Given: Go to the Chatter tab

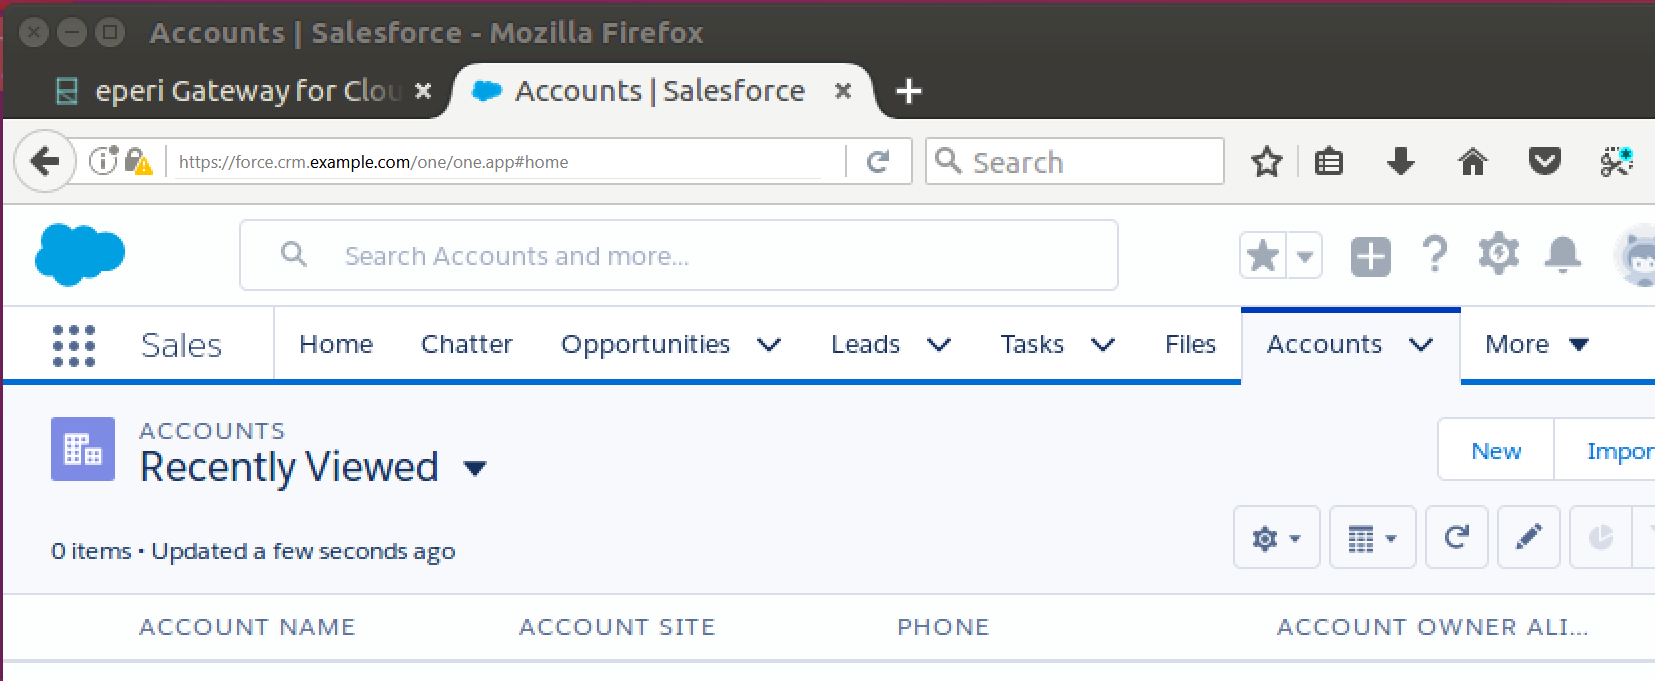Looking at the screenshot, I should (x=467, y=345).
